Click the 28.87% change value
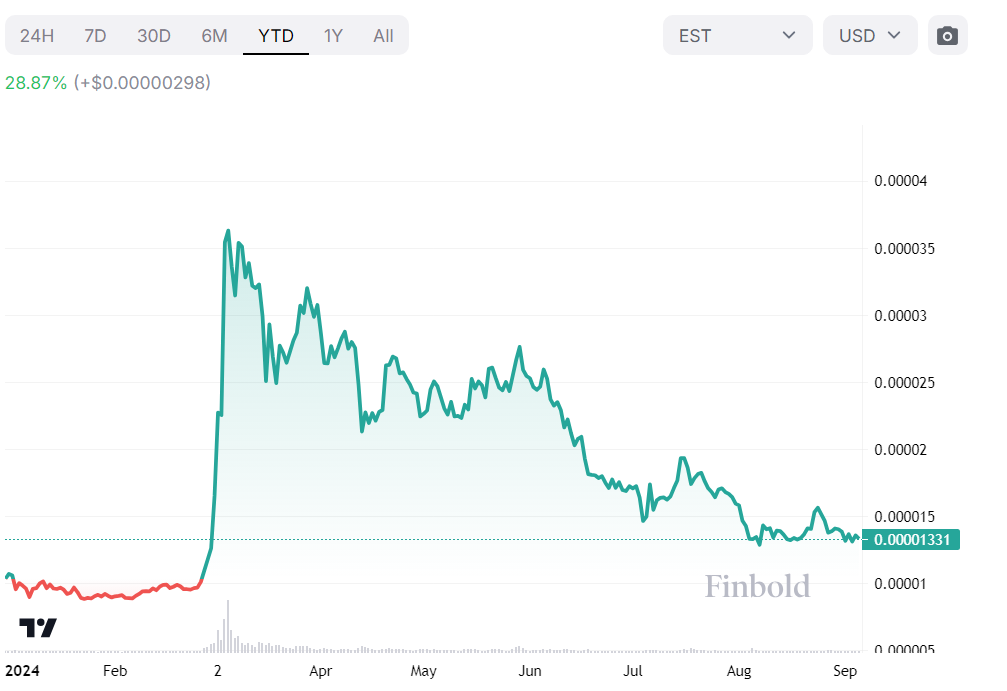The height and width of the screenshot is (691, 1007). coord(36,83)
